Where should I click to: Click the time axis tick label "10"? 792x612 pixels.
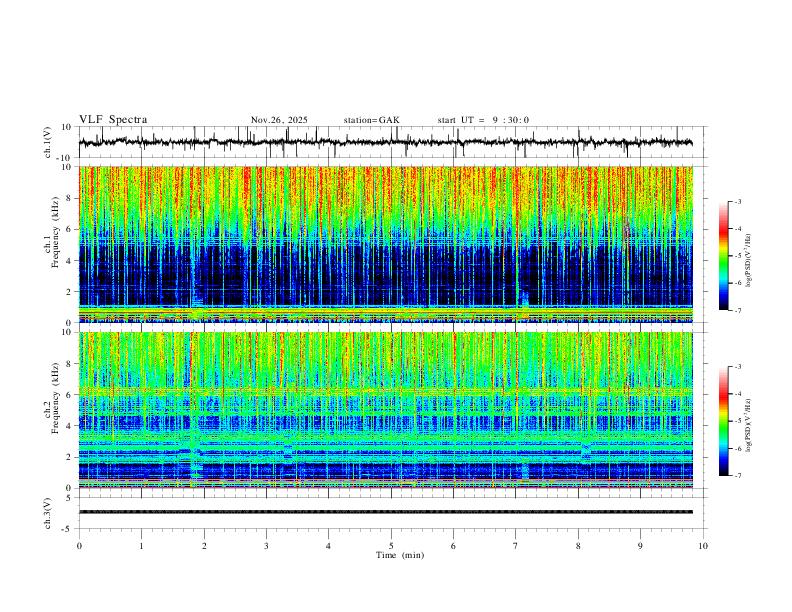click(x=703, y=546)
